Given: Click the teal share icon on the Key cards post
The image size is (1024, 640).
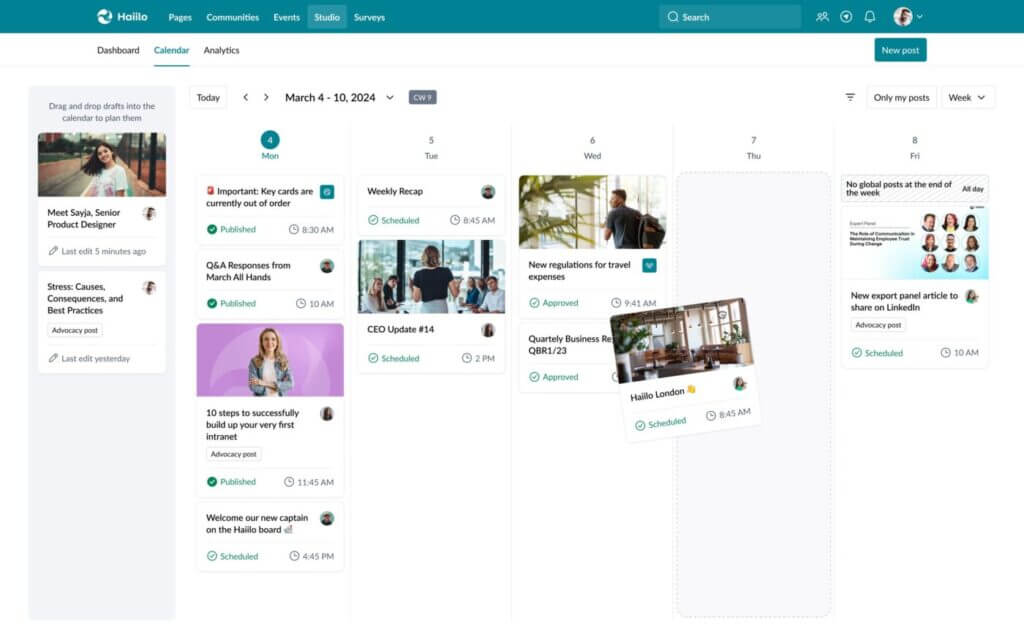Looking at the screenshot, I should point(327,192).
